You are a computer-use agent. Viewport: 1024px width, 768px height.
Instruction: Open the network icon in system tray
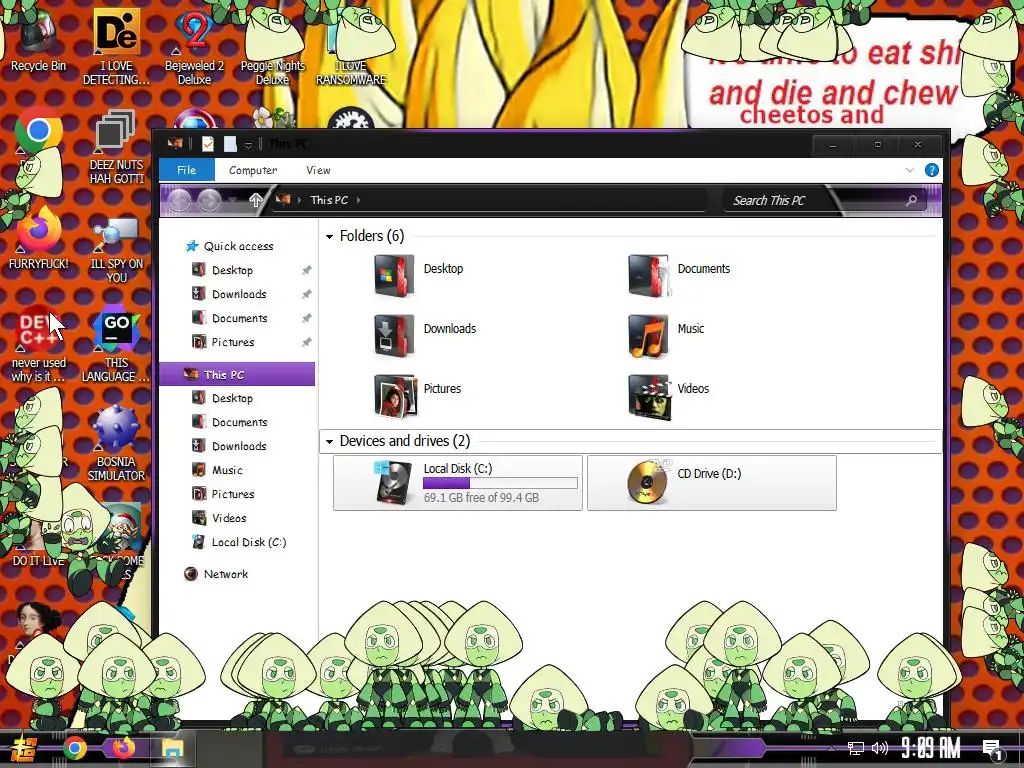[856, 748]
